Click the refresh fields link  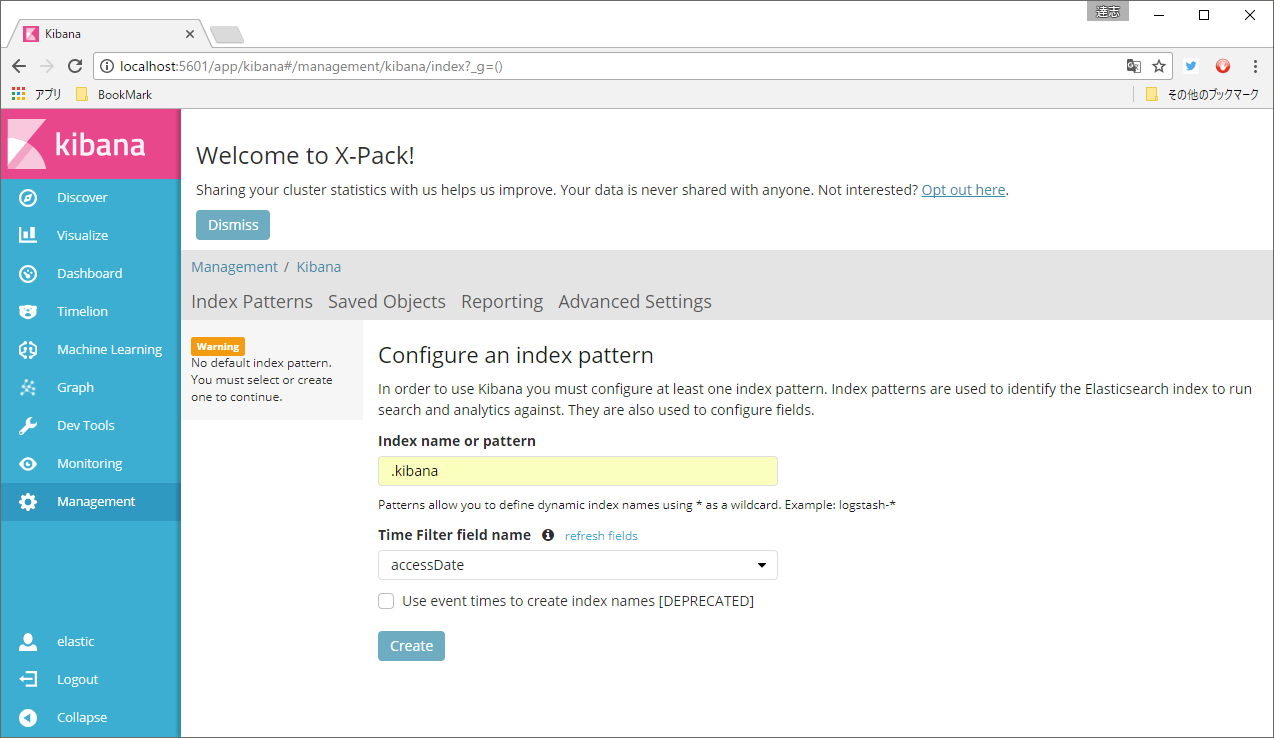pos(601,536)
